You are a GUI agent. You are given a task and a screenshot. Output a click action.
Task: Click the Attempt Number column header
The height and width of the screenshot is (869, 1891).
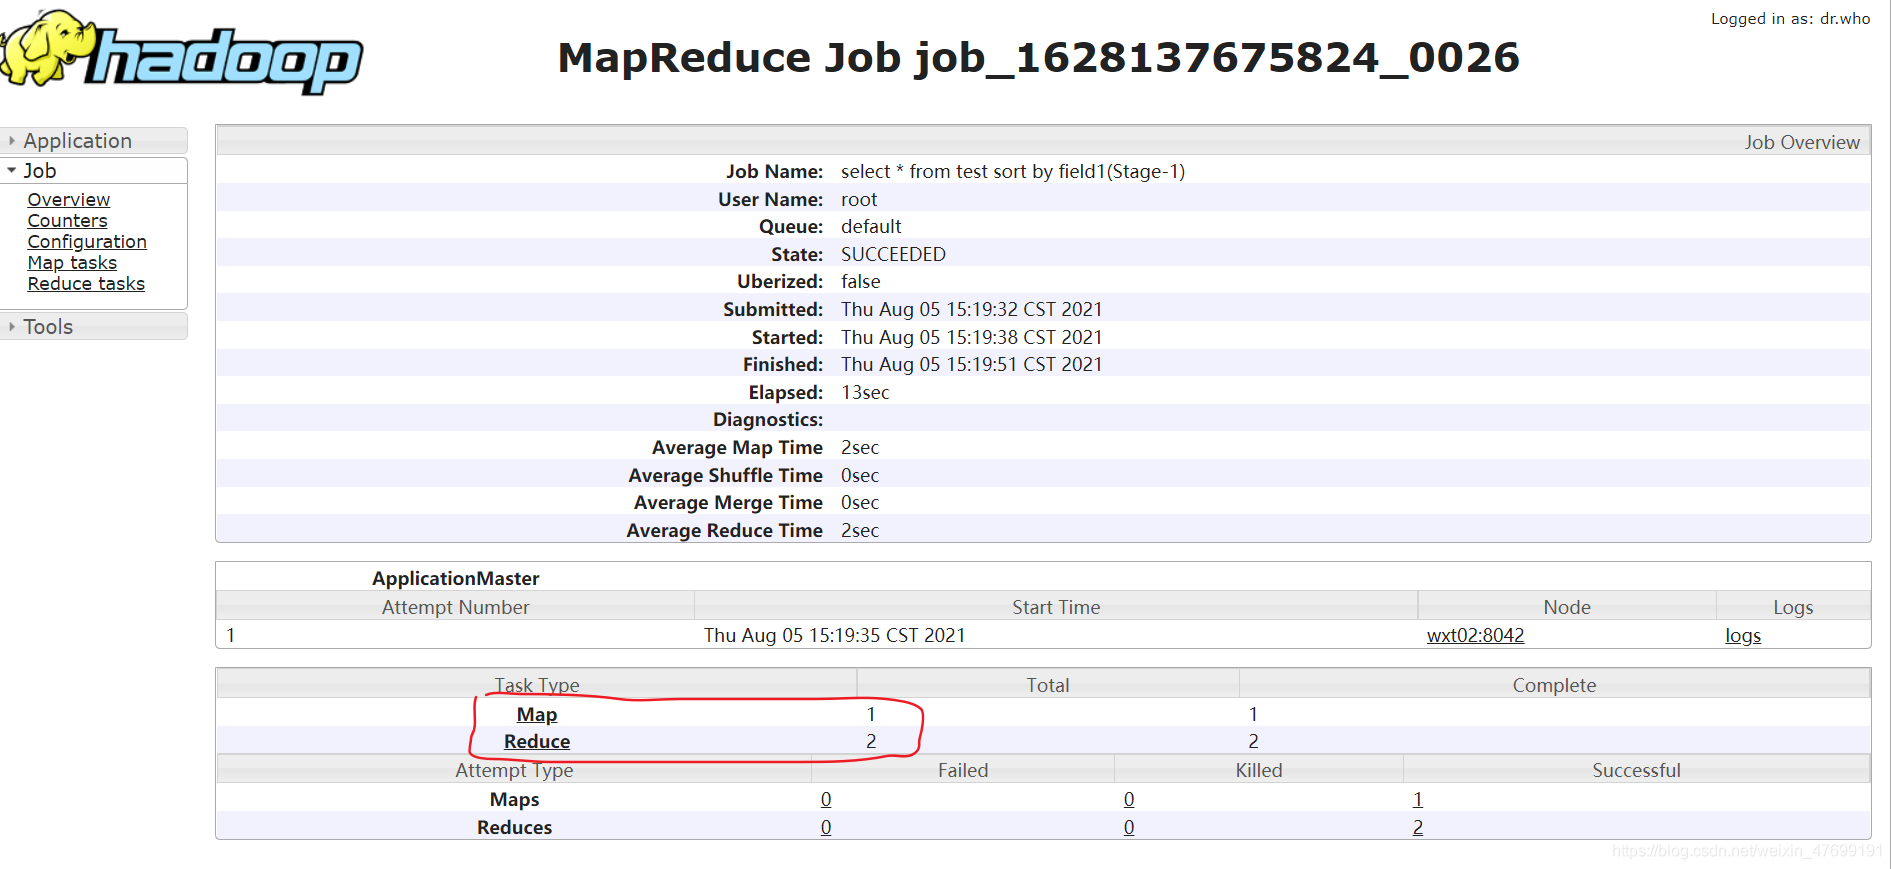[455, 607]
